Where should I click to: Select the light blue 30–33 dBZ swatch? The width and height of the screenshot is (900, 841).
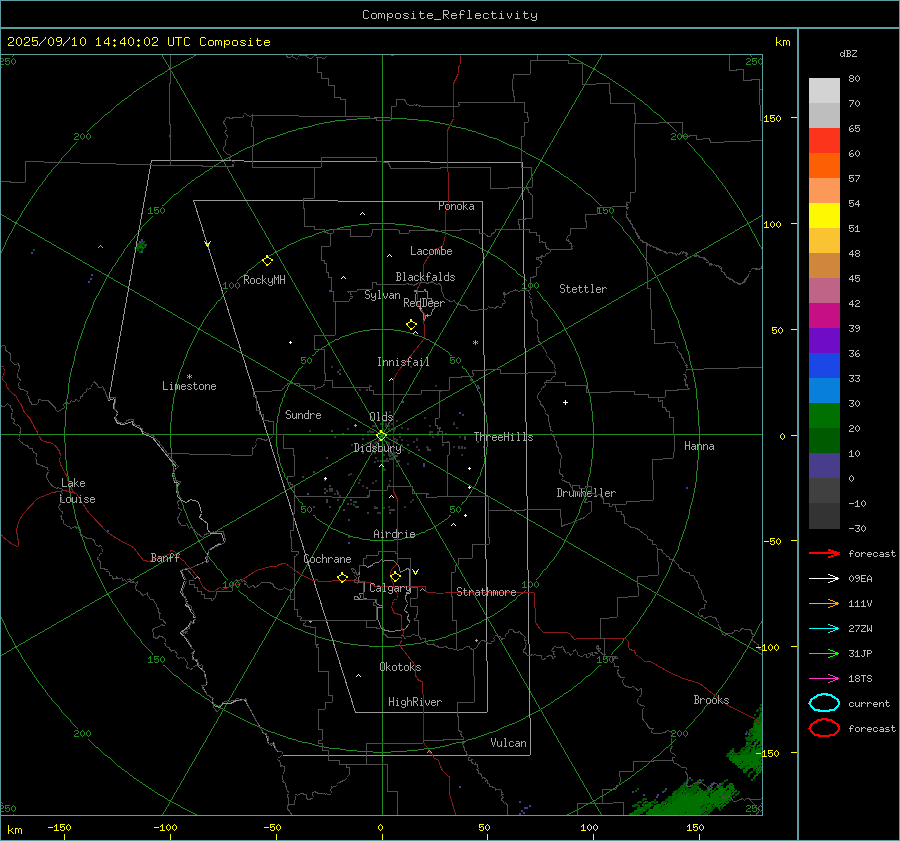coord(824,390)
